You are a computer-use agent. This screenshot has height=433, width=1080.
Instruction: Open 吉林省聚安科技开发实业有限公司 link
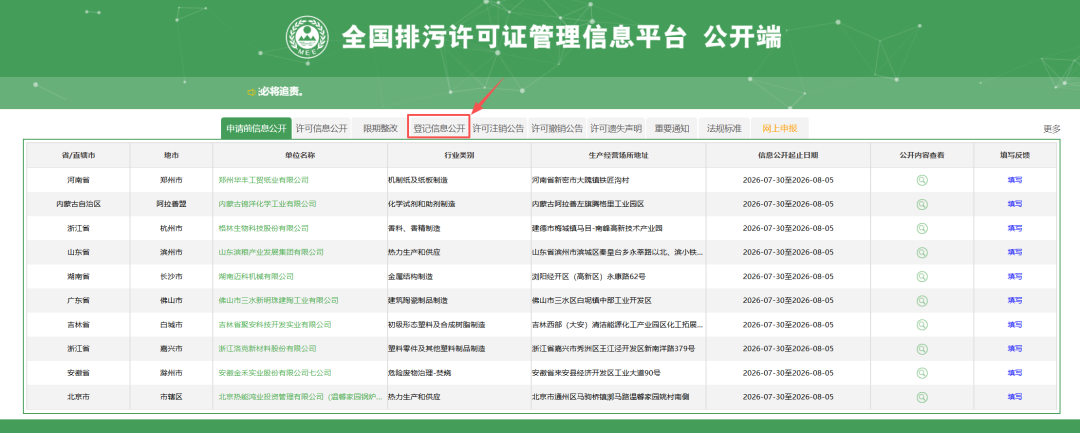click(x=275, y=325)
